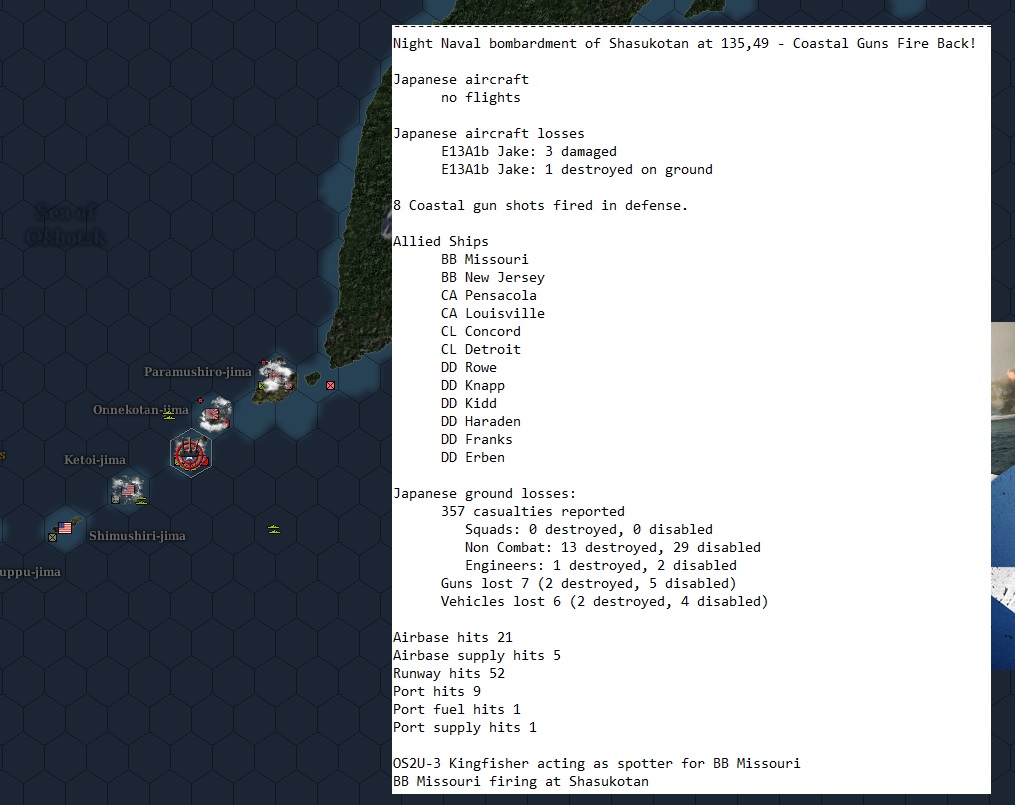The height and width of the screenshot is (805, 1015).
Task: Click the Paramushiro-jima map label
Action: 197,371
